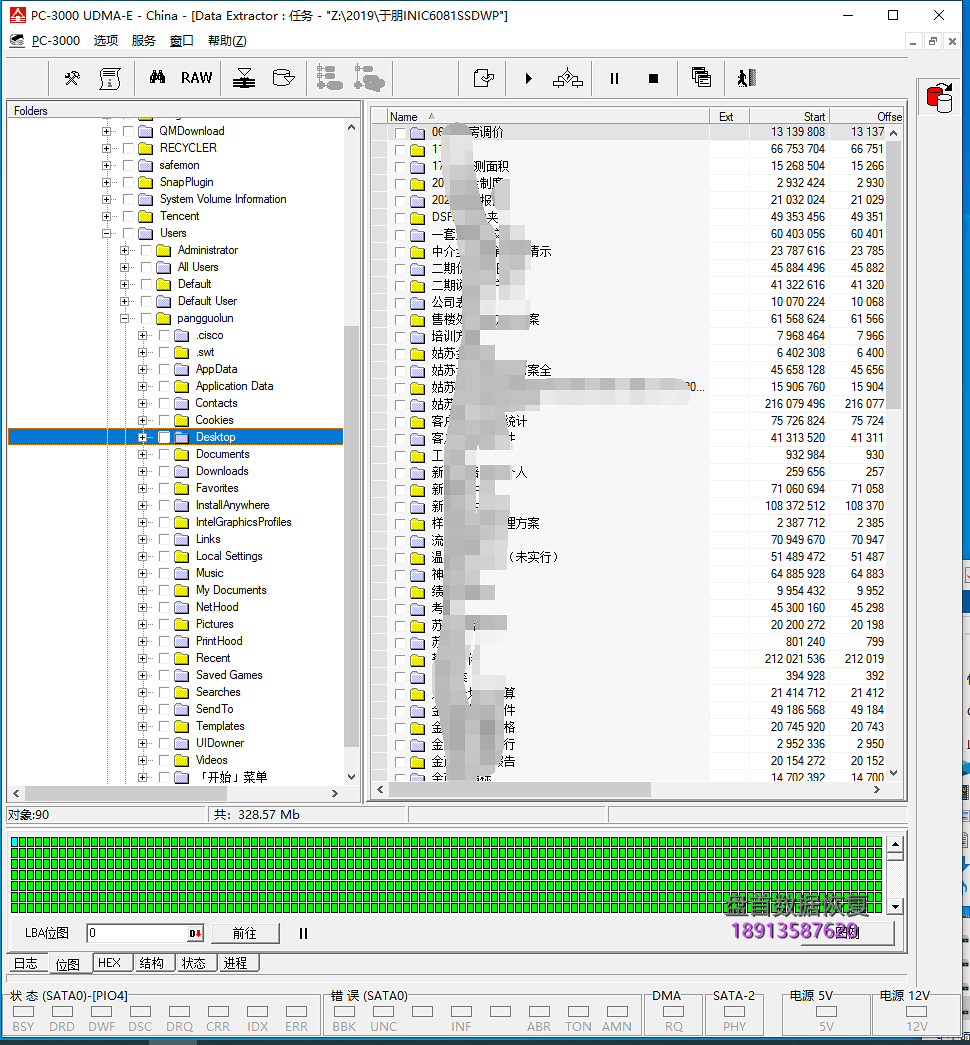Select the Templates folder in tree

(x=220, y=726)
